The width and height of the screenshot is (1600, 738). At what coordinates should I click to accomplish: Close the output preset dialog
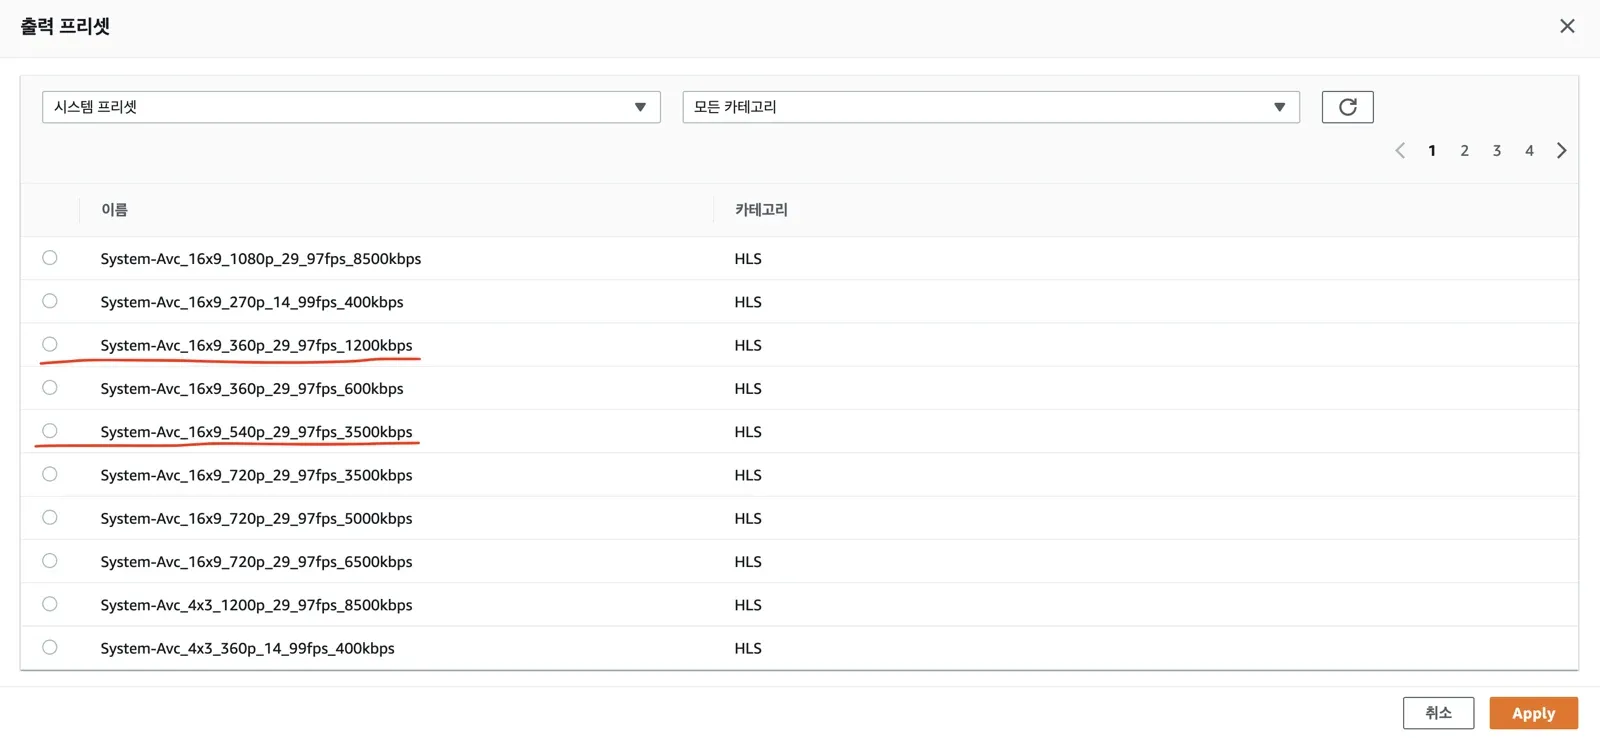coord(1567,26)
